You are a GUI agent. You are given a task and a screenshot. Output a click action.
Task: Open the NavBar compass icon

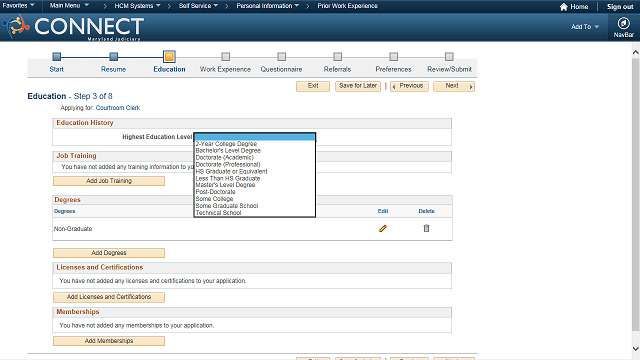pos(623,23)
